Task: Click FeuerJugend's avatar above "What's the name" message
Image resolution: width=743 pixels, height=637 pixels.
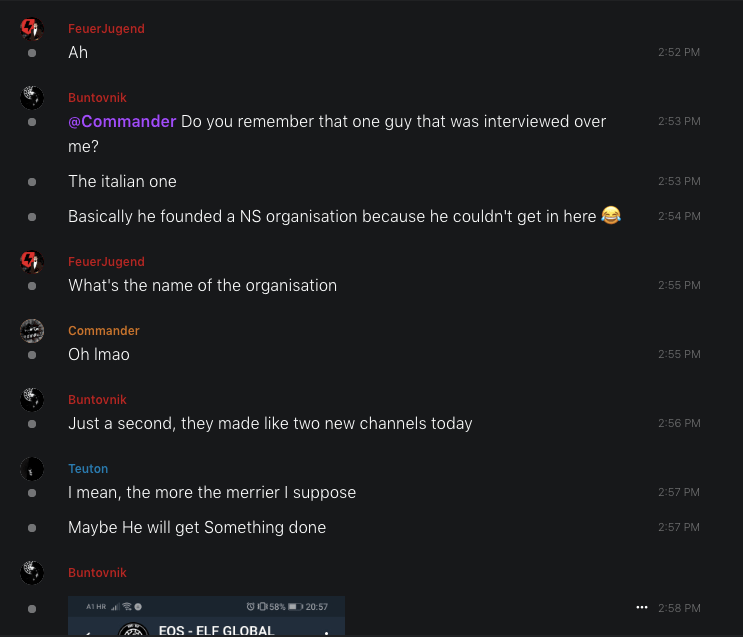Action: [x=32, y=262]
